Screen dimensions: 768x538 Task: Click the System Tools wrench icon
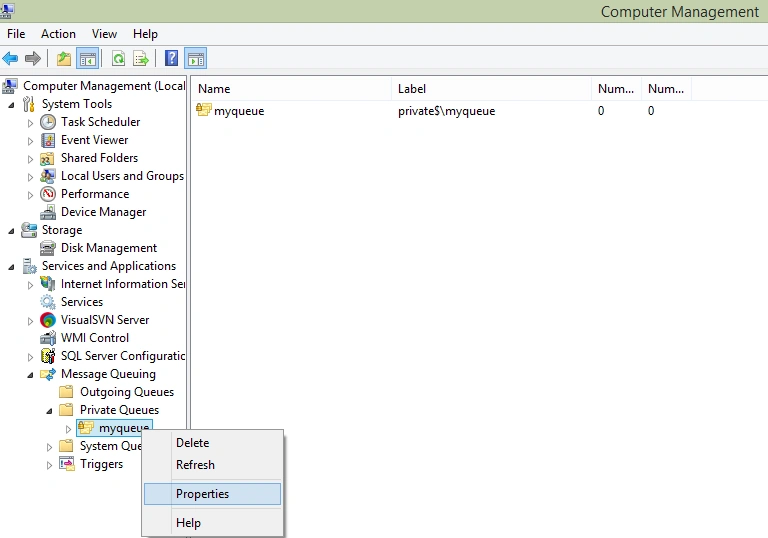click(29, 104)
